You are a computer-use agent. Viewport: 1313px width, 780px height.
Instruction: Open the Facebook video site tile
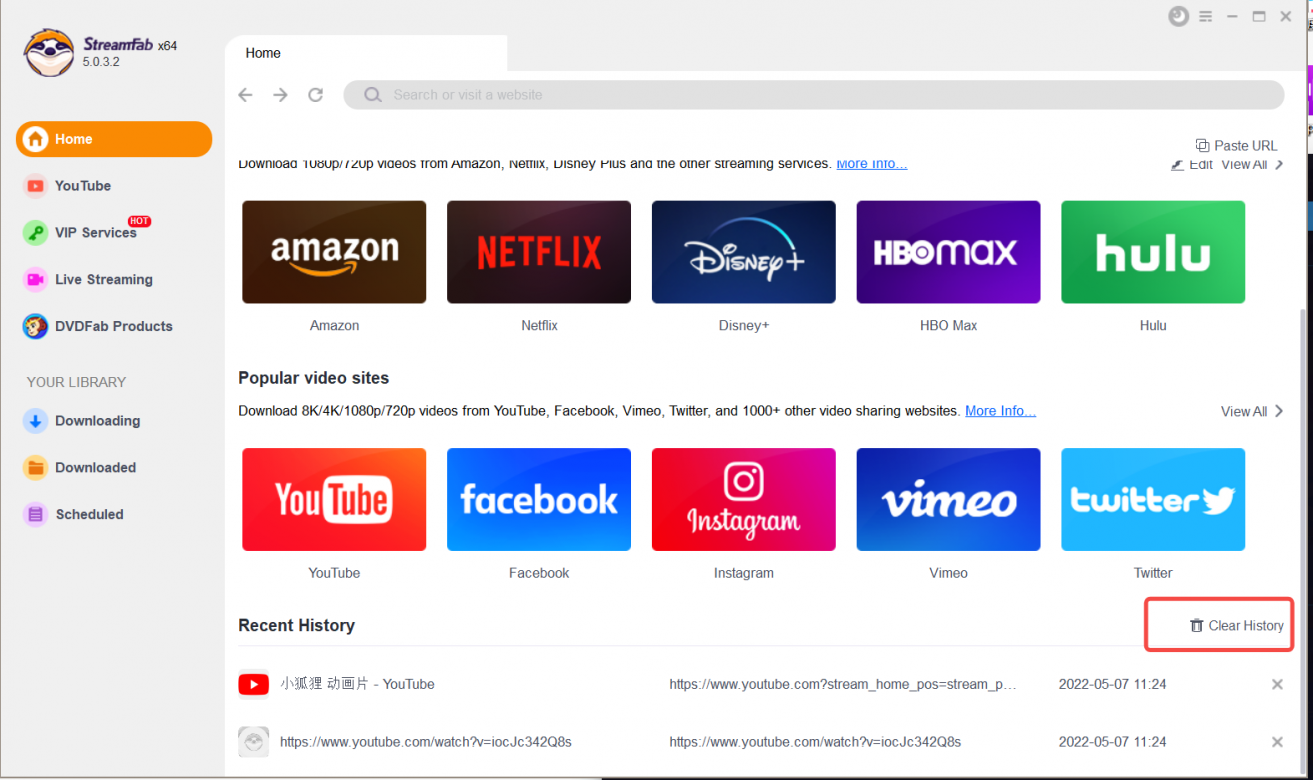click(x=539, y=499)
